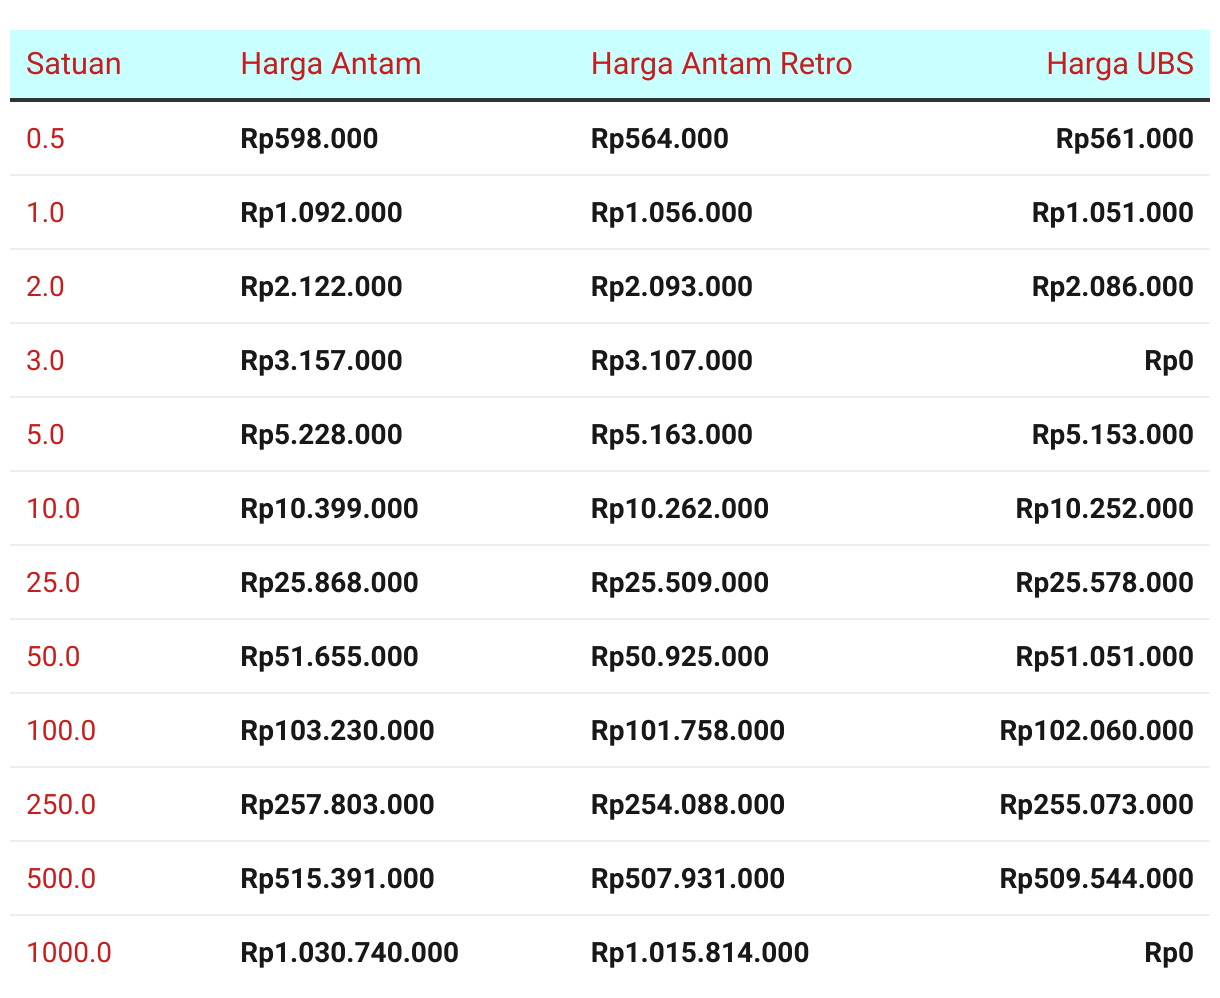This screenshot has height=998, width=1220.
Task: Click the Satuan column header
Action: pyautogui.click(x=73, y=64)
